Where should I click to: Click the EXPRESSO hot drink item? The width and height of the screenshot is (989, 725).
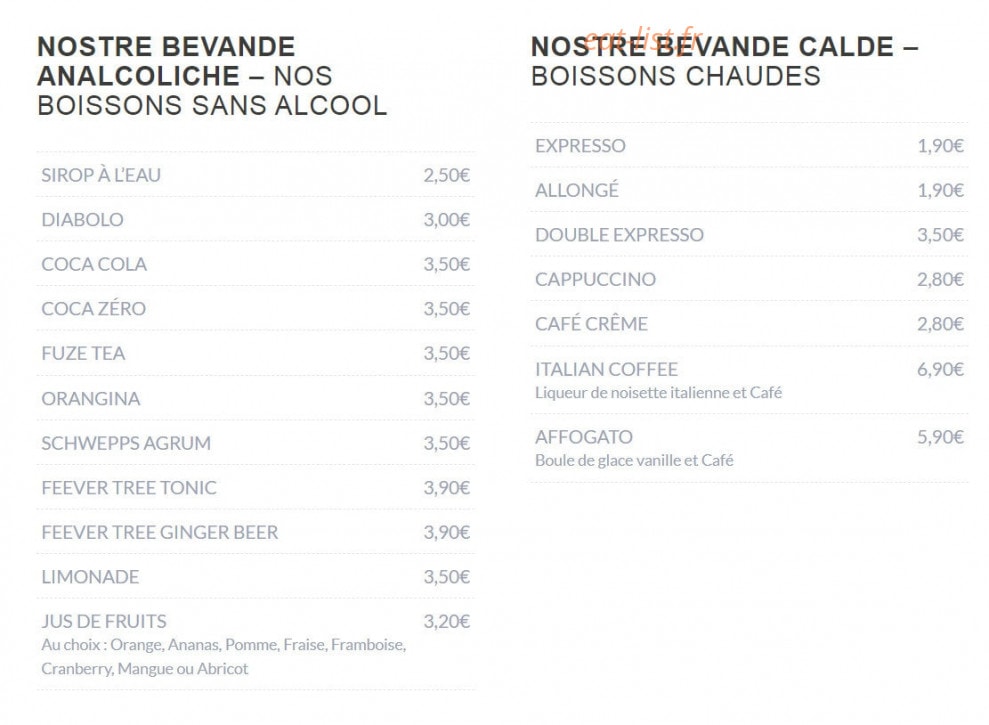749,146
